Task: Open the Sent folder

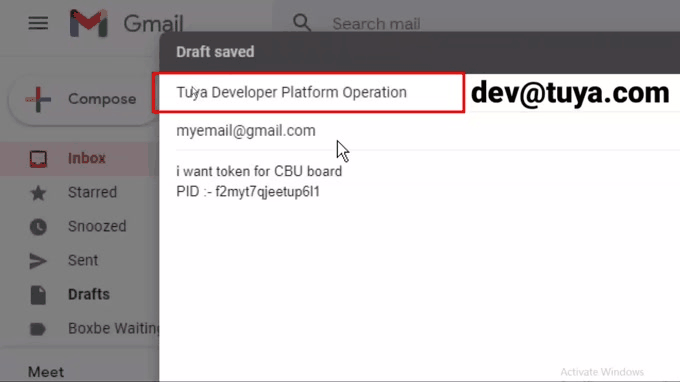Action: (83, 260)
